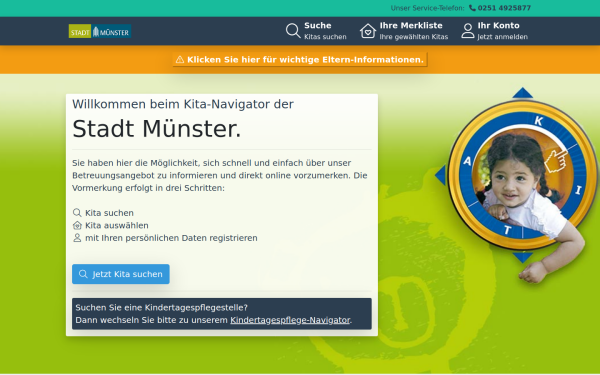
Task: Click the house icon beside Kita auswählen
Action: coord(77,225)
